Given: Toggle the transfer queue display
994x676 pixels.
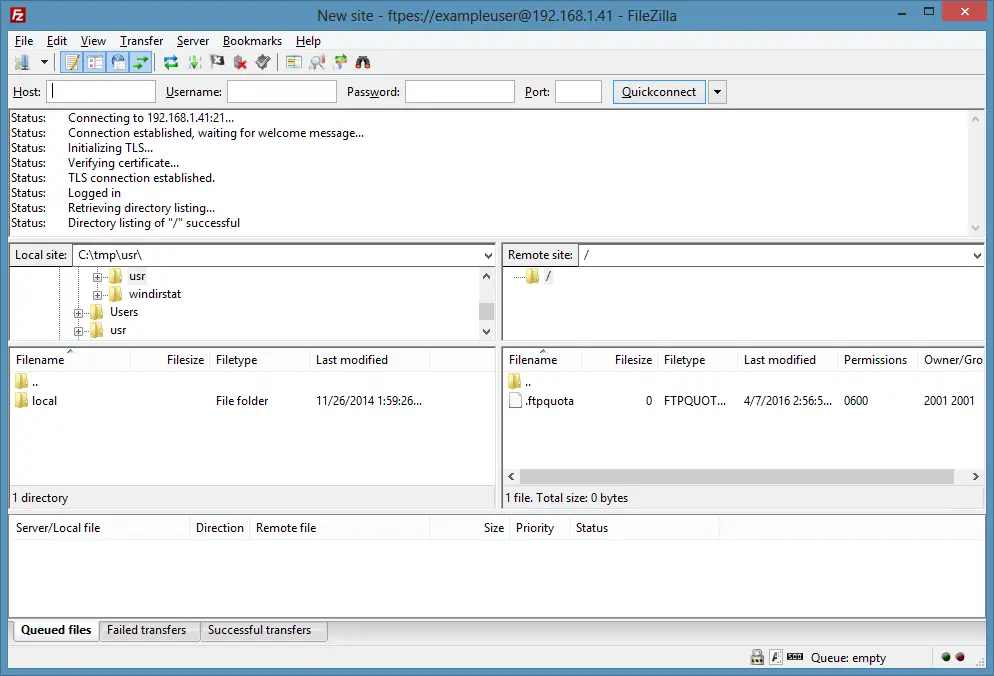Looking at the screenshot, I should pyautogui.click(x=141, y=62).
